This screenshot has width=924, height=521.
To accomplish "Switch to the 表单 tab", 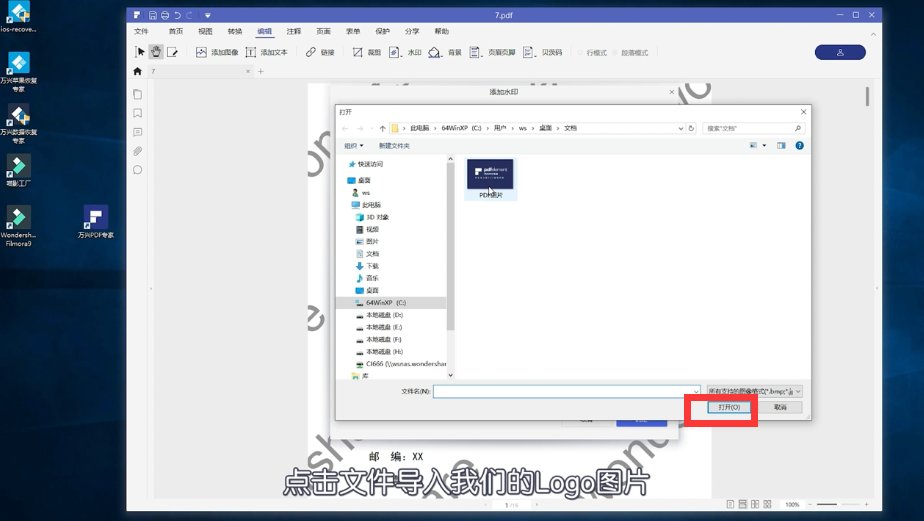I will [x=352, y=31].
